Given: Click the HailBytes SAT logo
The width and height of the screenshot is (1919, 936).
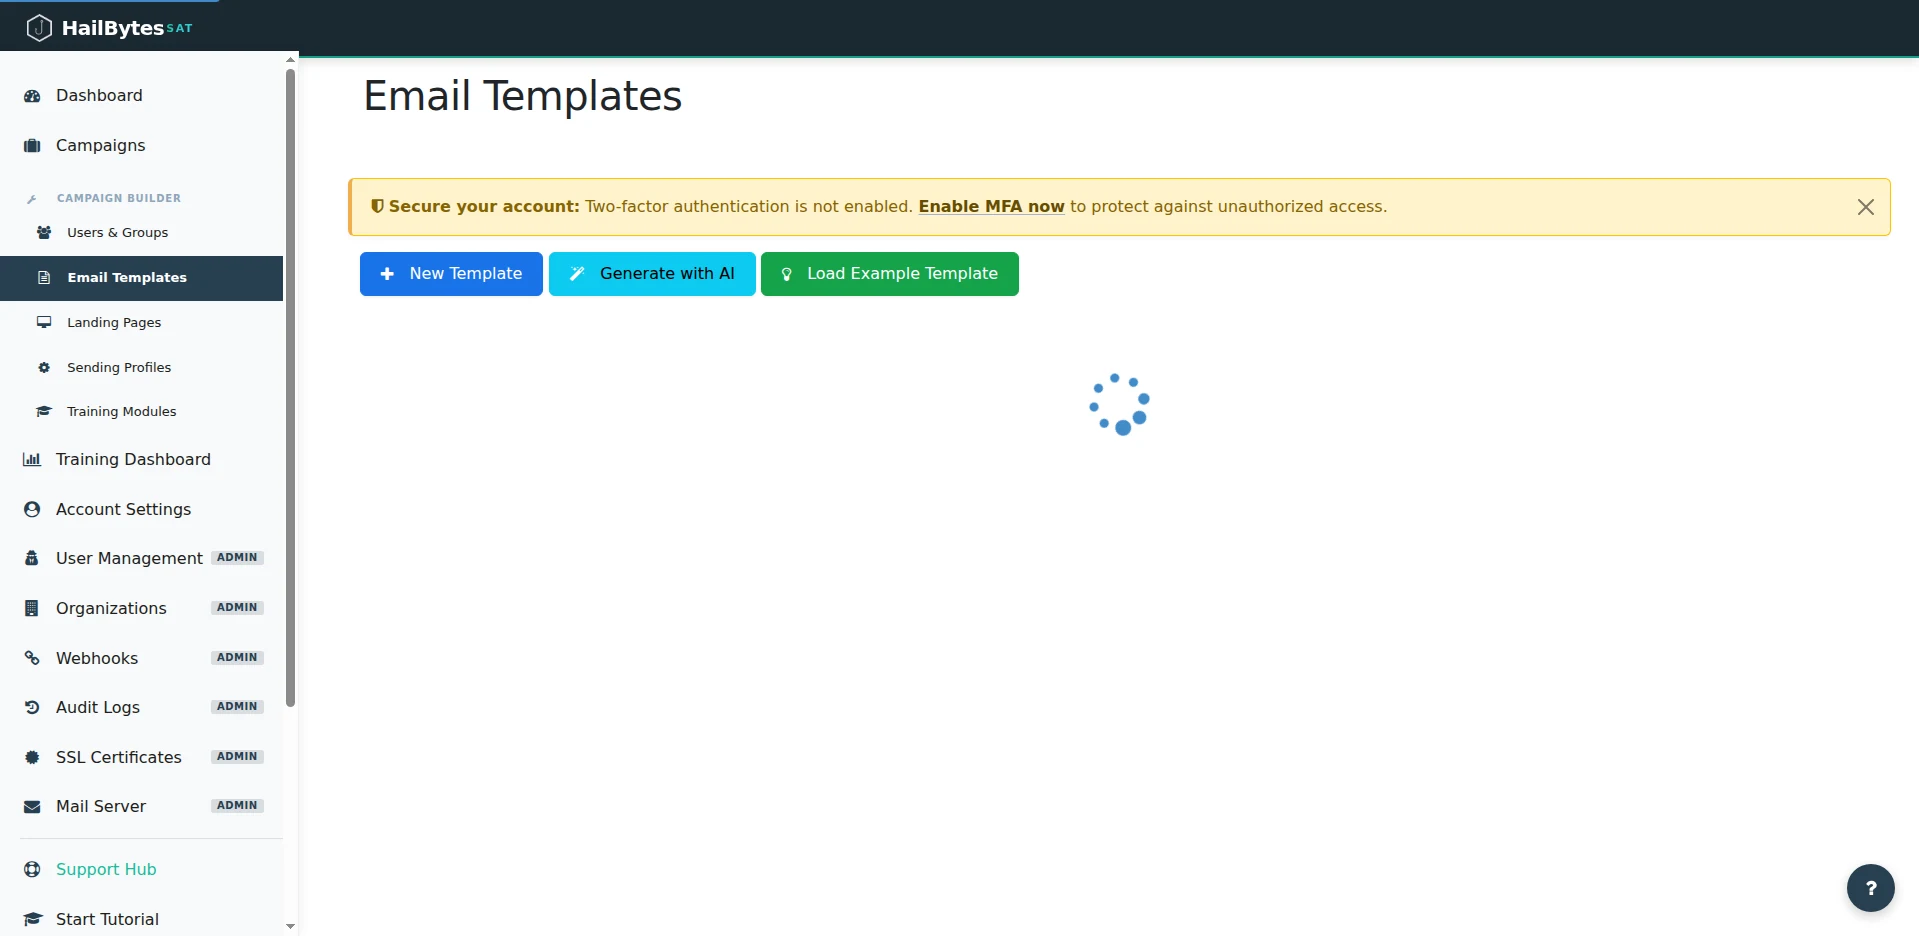Looking at the screenshot, I should tap(108, 27).
